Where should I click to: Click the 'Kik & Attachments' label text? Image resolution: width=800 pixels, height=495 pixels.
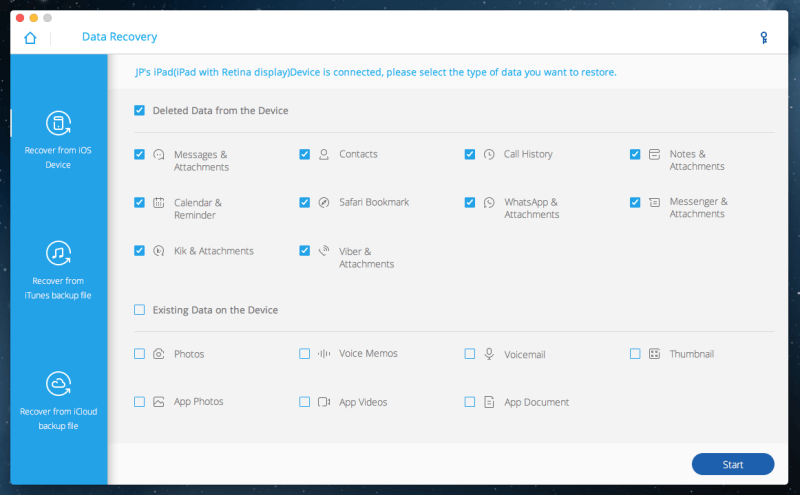click(x=214, y=251)
